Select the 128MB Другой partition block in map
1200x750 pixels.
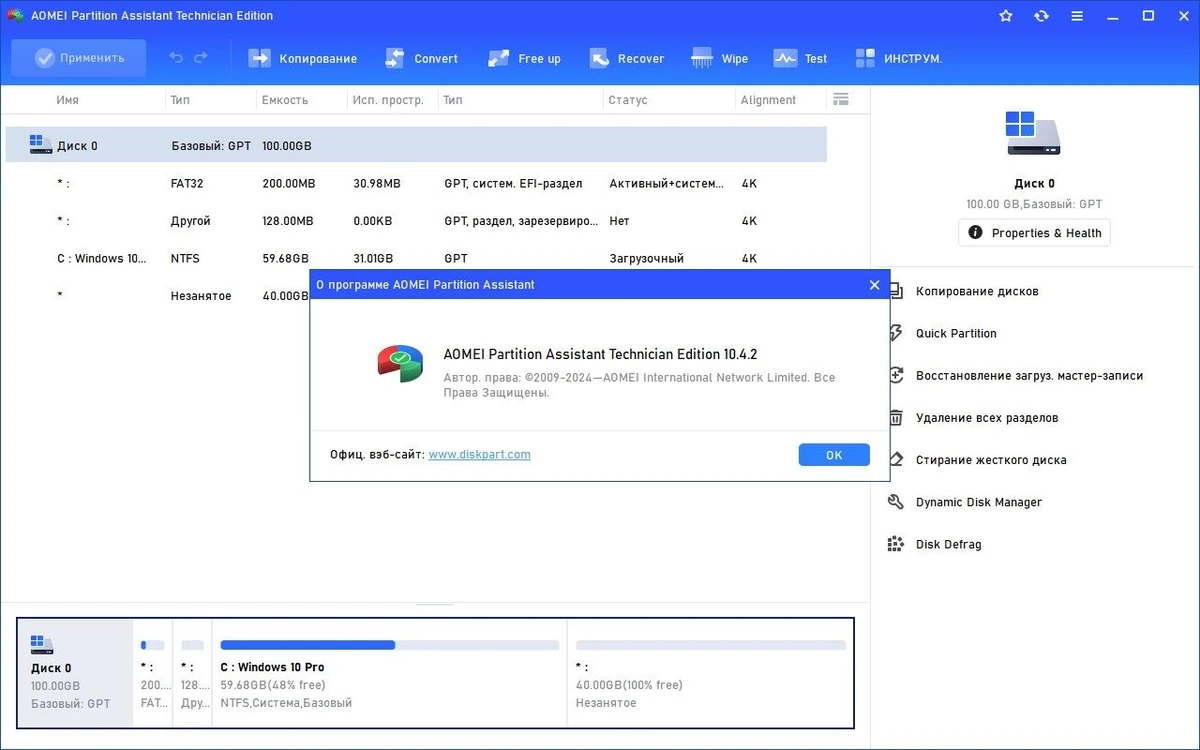pos(192,673)
